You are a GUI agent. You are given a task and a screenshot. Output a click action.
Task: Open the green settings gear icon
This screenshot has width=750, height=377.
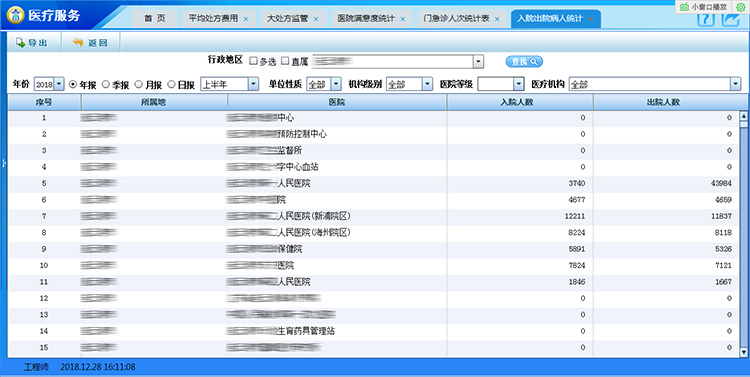(x=741, y=7)
